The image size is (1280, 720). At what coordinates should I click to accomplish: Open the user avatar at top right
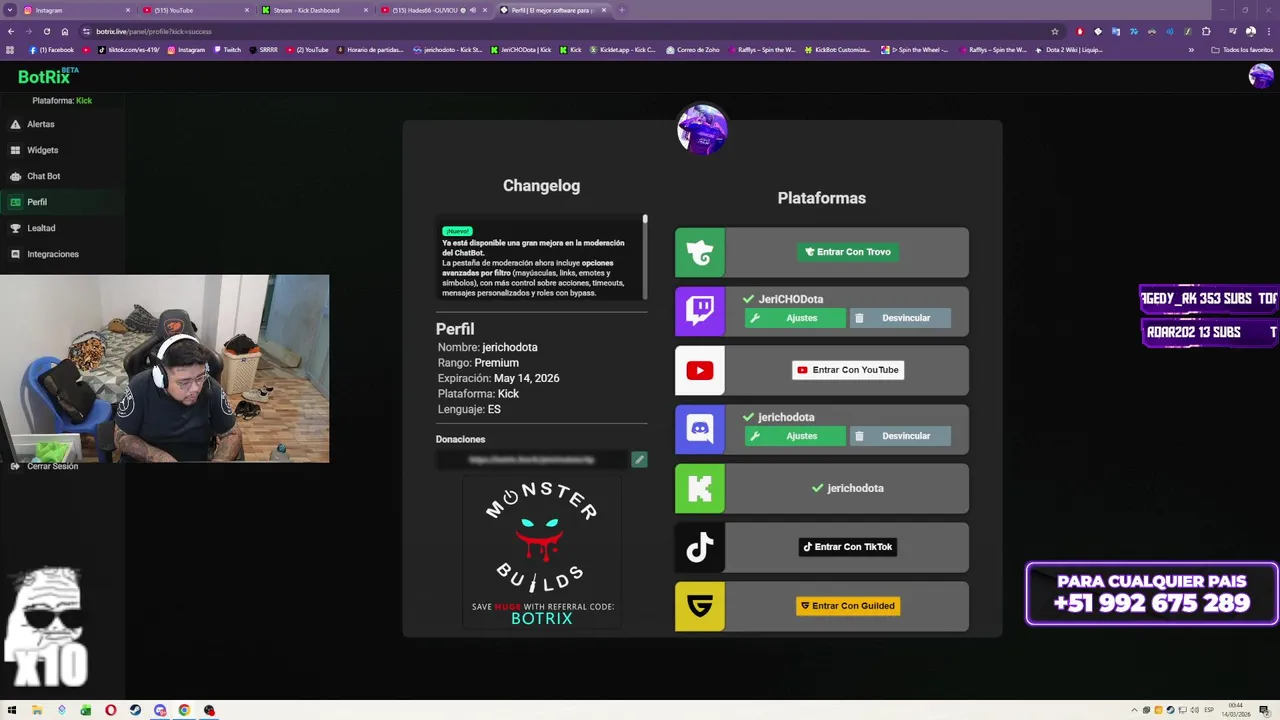click(1261, 76)
